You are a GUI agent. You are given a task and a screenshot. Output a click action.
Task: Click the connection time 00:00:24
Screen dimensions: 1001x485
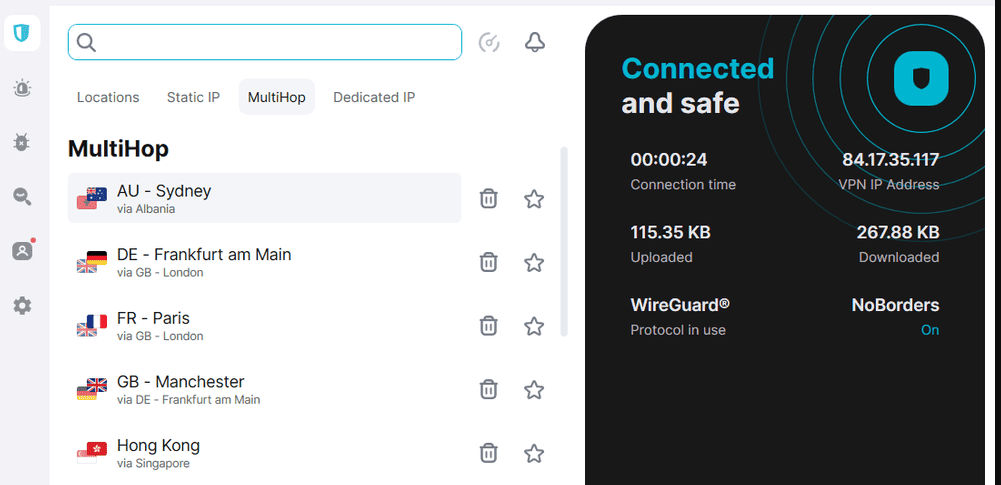point(668,159)
